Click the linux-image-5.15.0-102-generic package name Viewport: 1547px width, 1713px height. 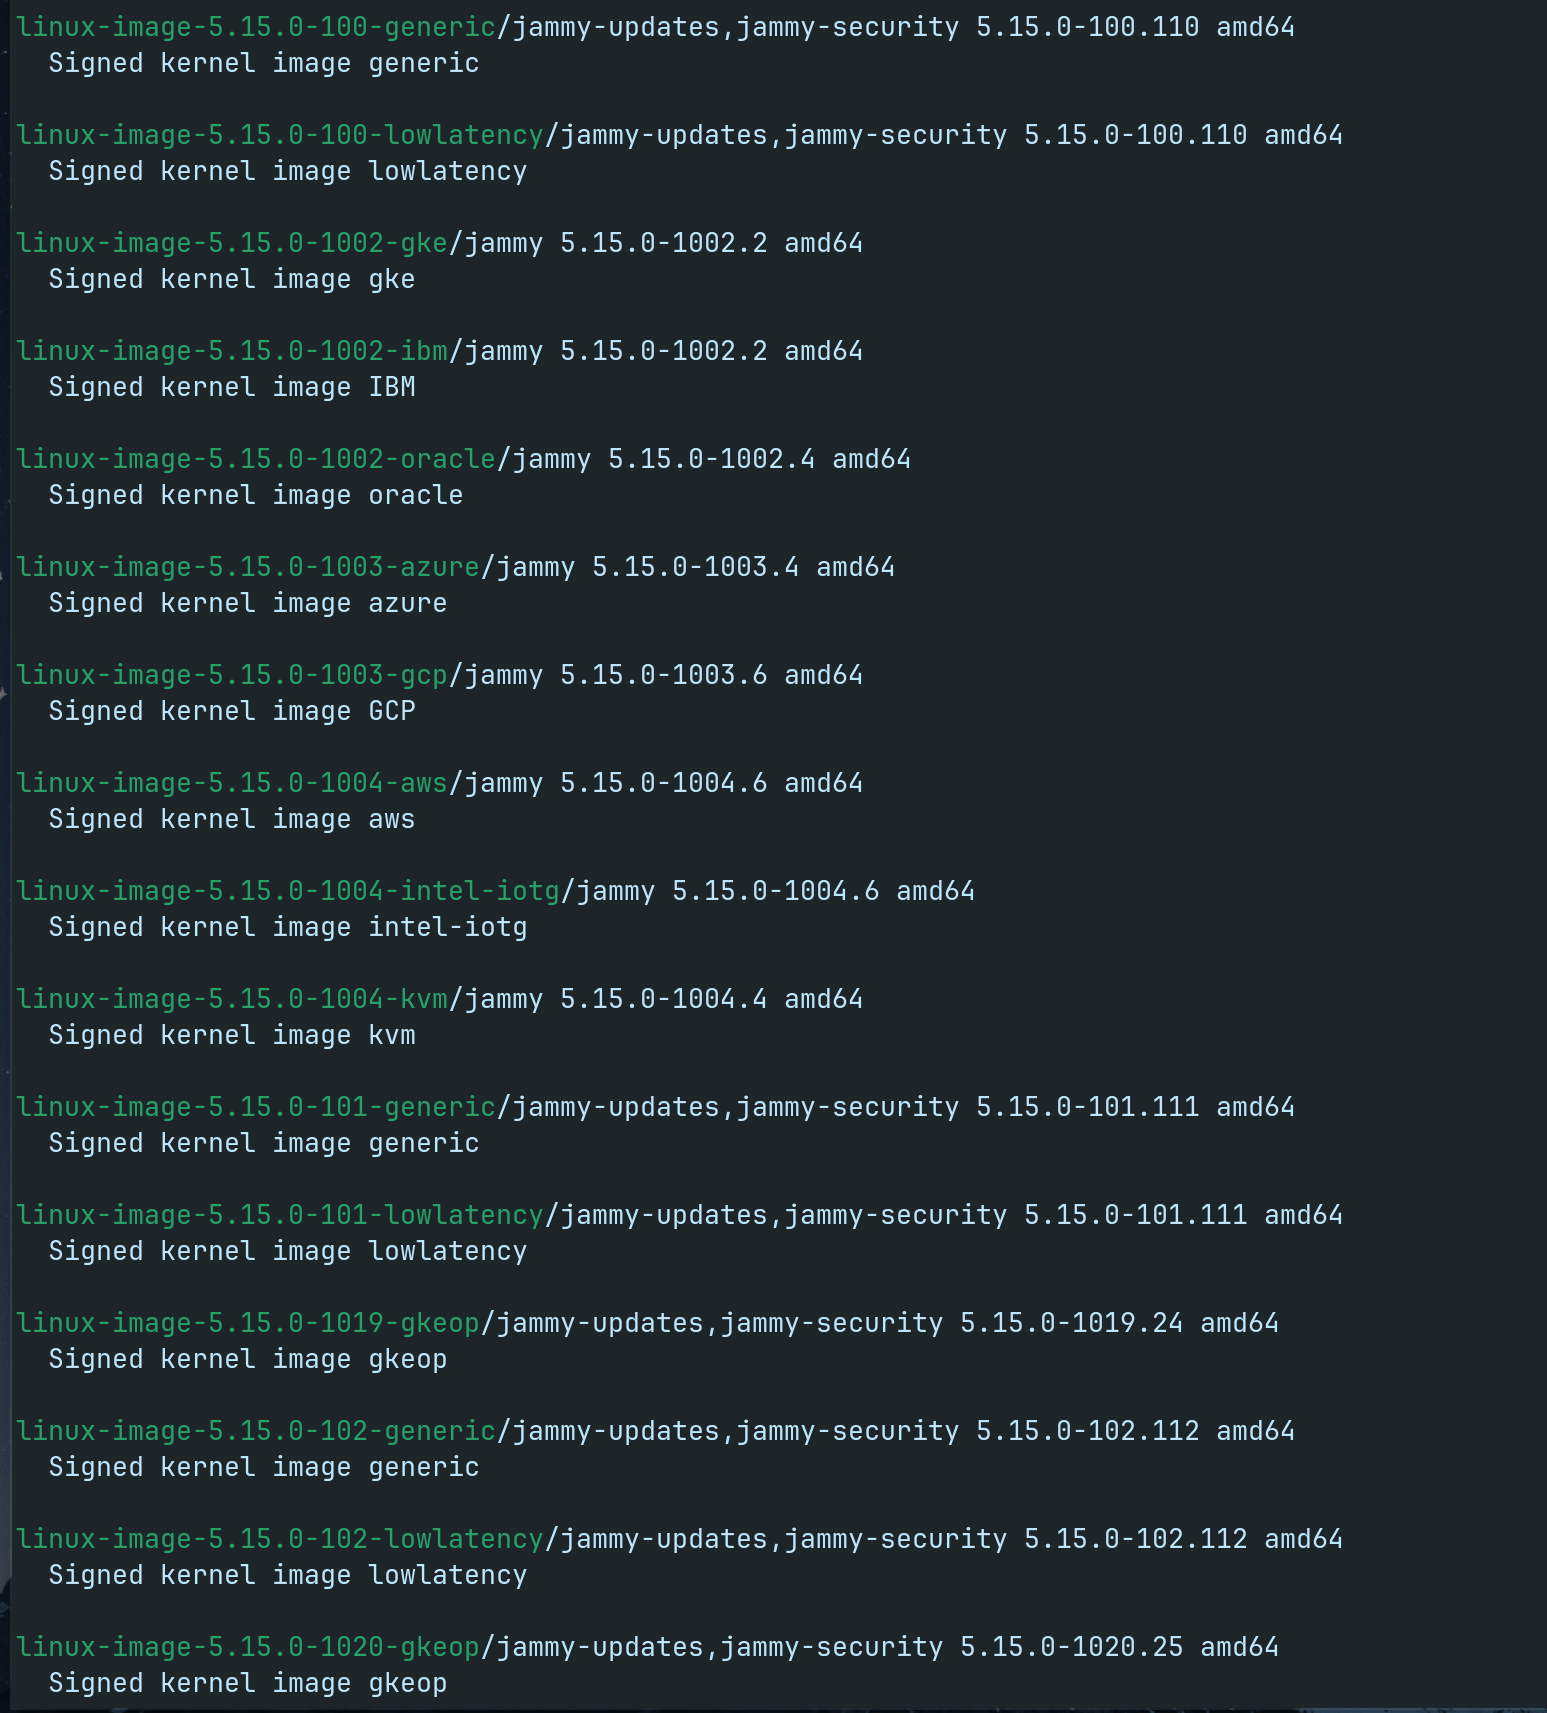click(x=256, y=1431)
